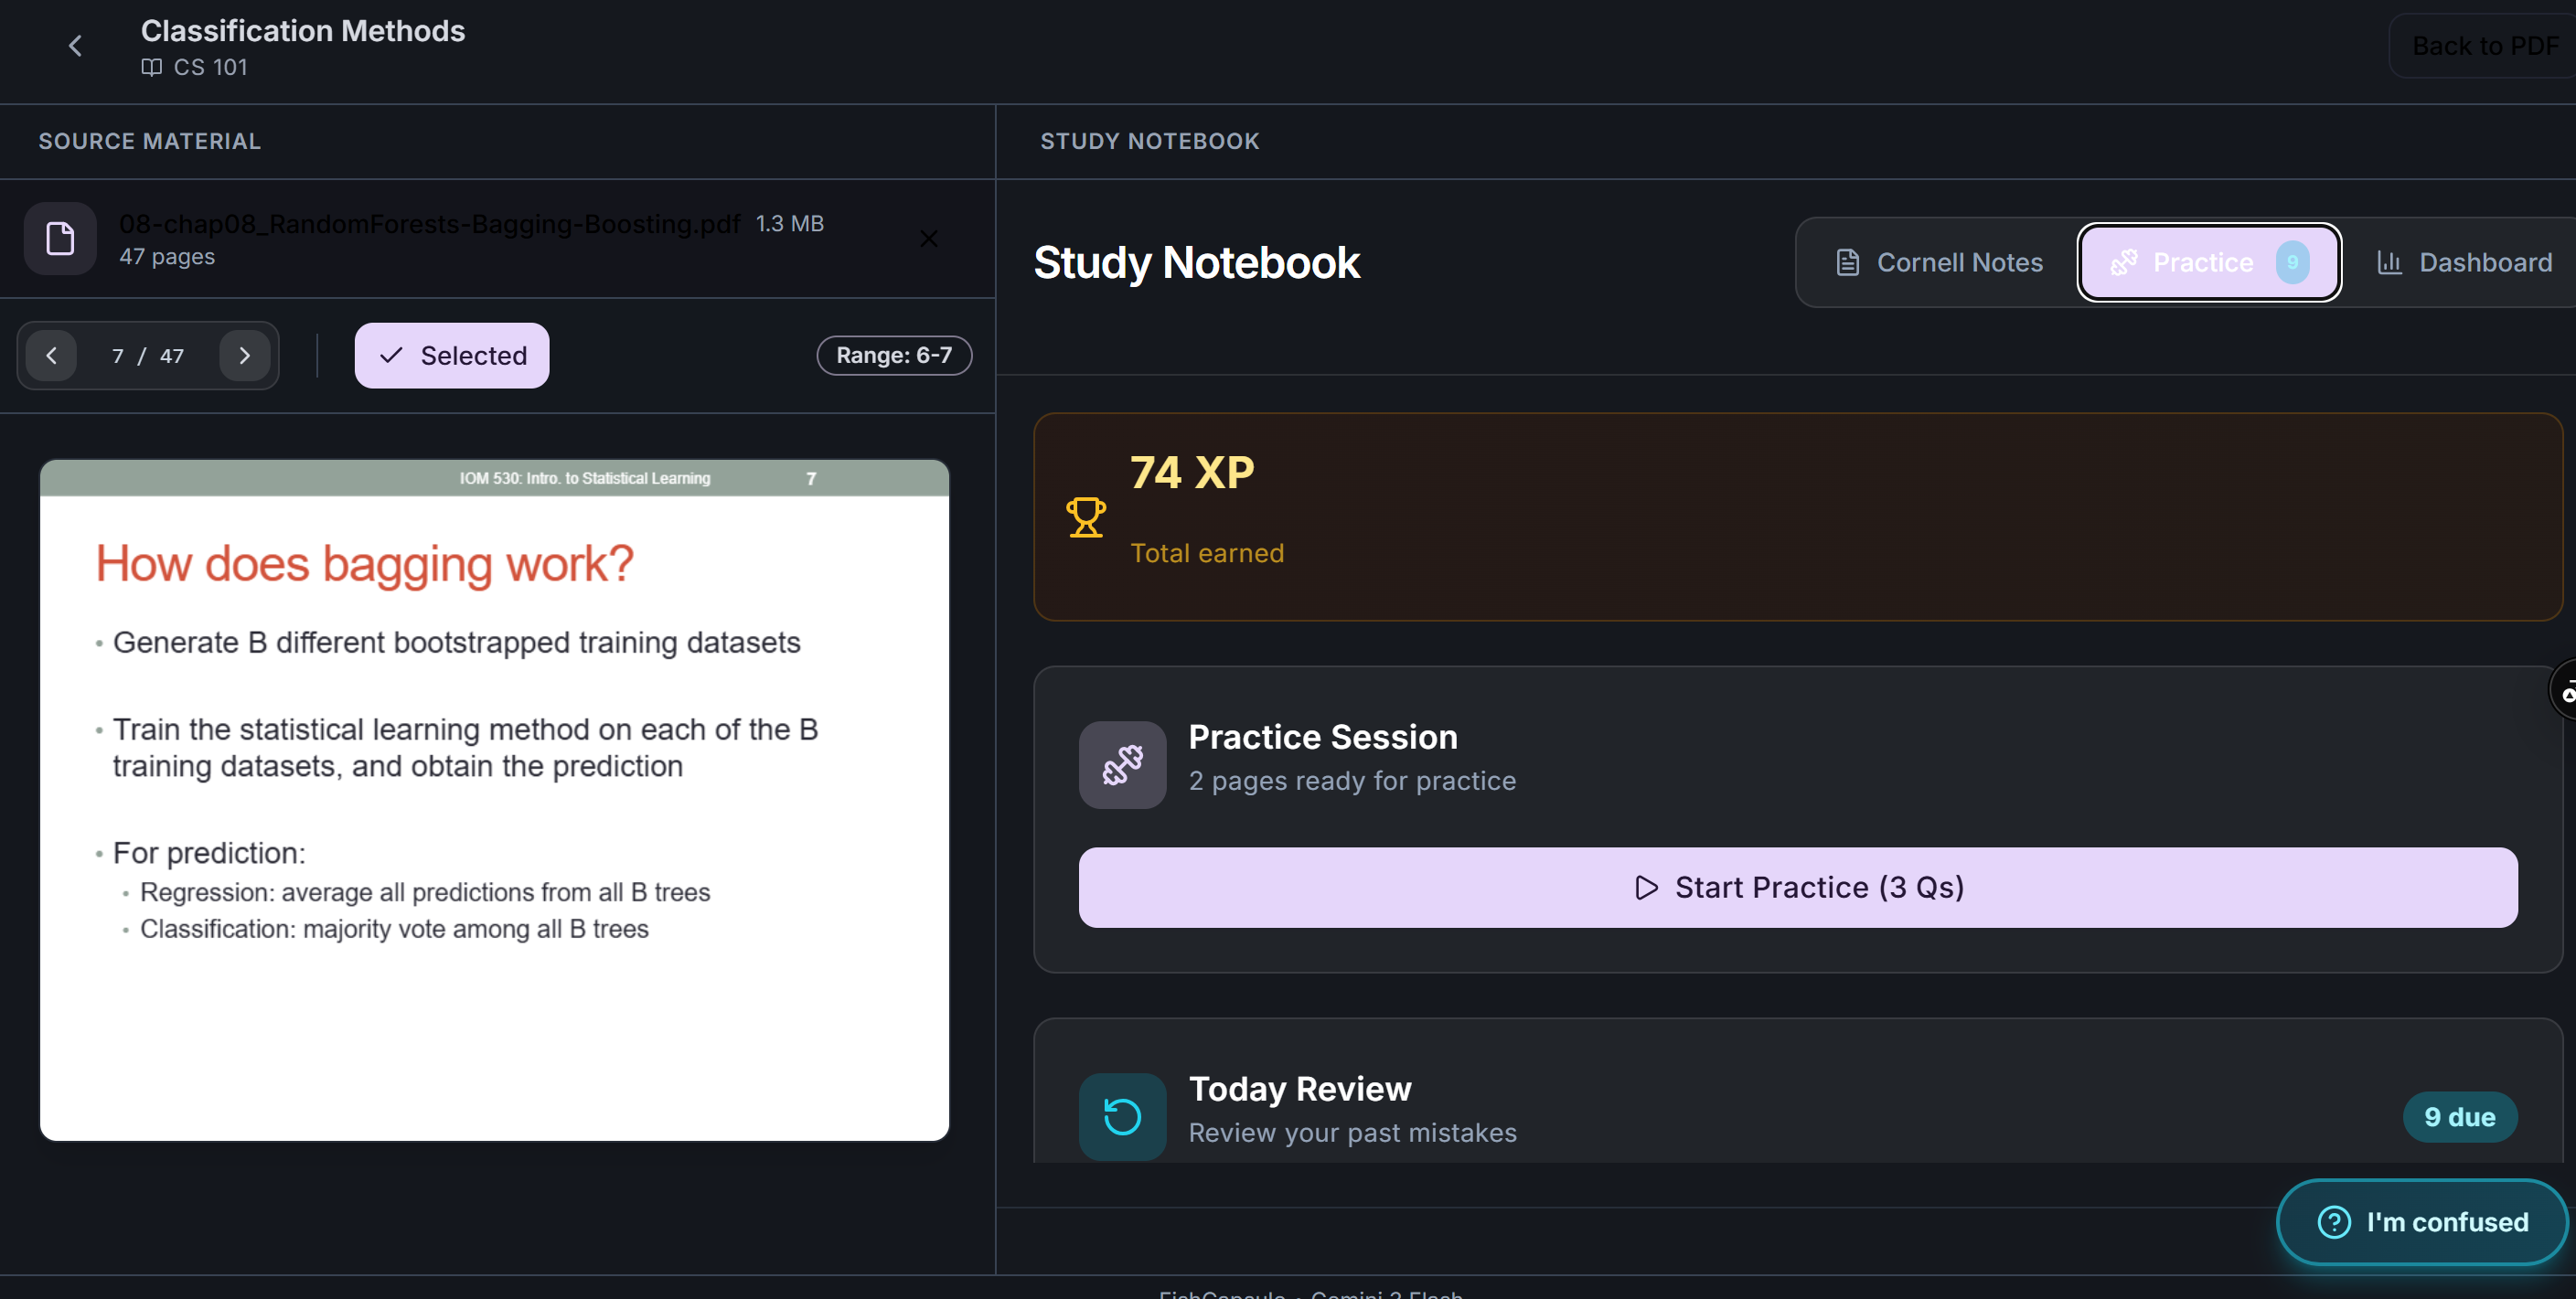The image size is (2576, 1299).
Task: Click the Practice Session dumbbell icon
Action: click(x=1122, y=765)
